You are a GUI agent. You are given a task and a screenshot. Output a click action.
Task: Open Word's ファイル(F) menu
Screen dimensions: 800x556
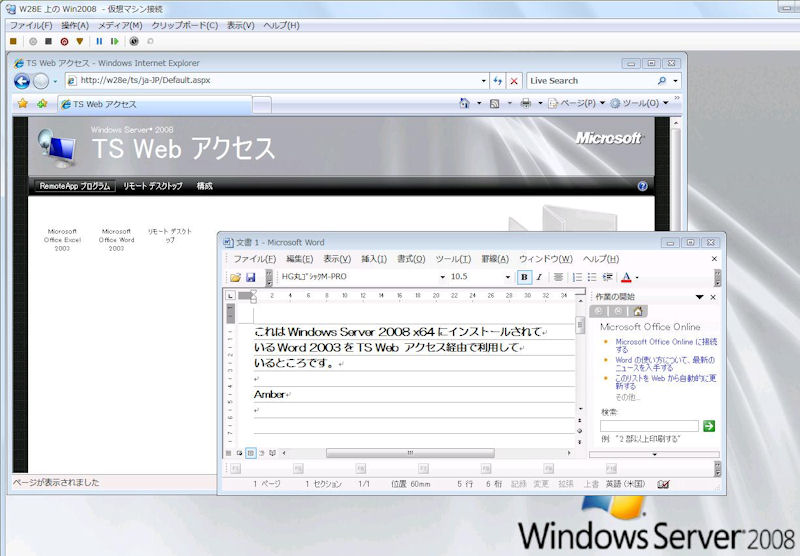click(255, 259)
